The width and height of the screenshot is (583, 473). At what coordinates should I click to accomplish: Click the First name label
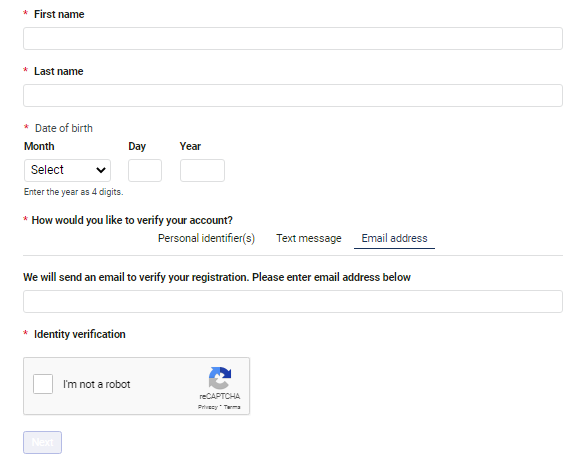click(59, 14)
